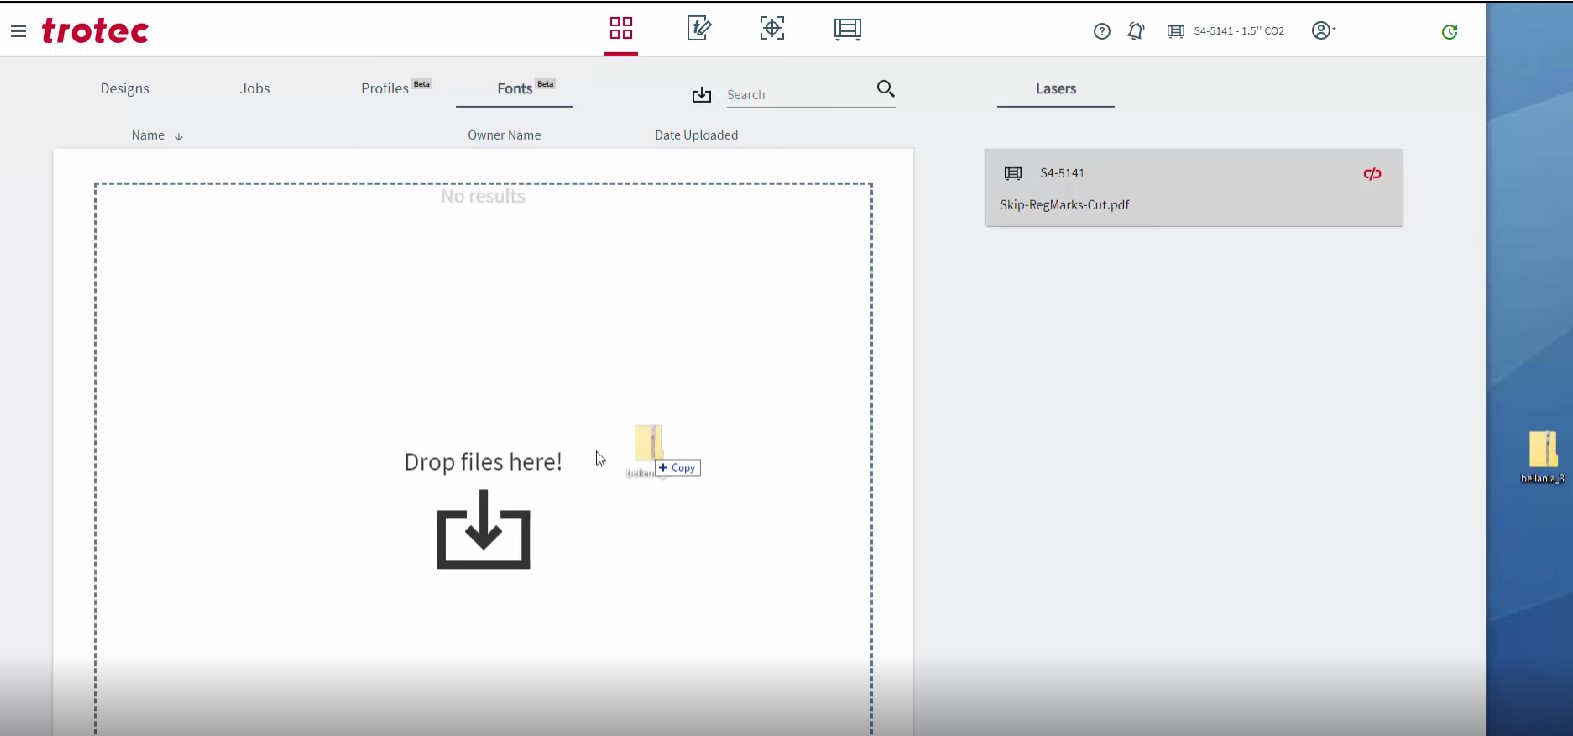Click the Trotec logo
The image size is (1573, 736).
[95, 31]
